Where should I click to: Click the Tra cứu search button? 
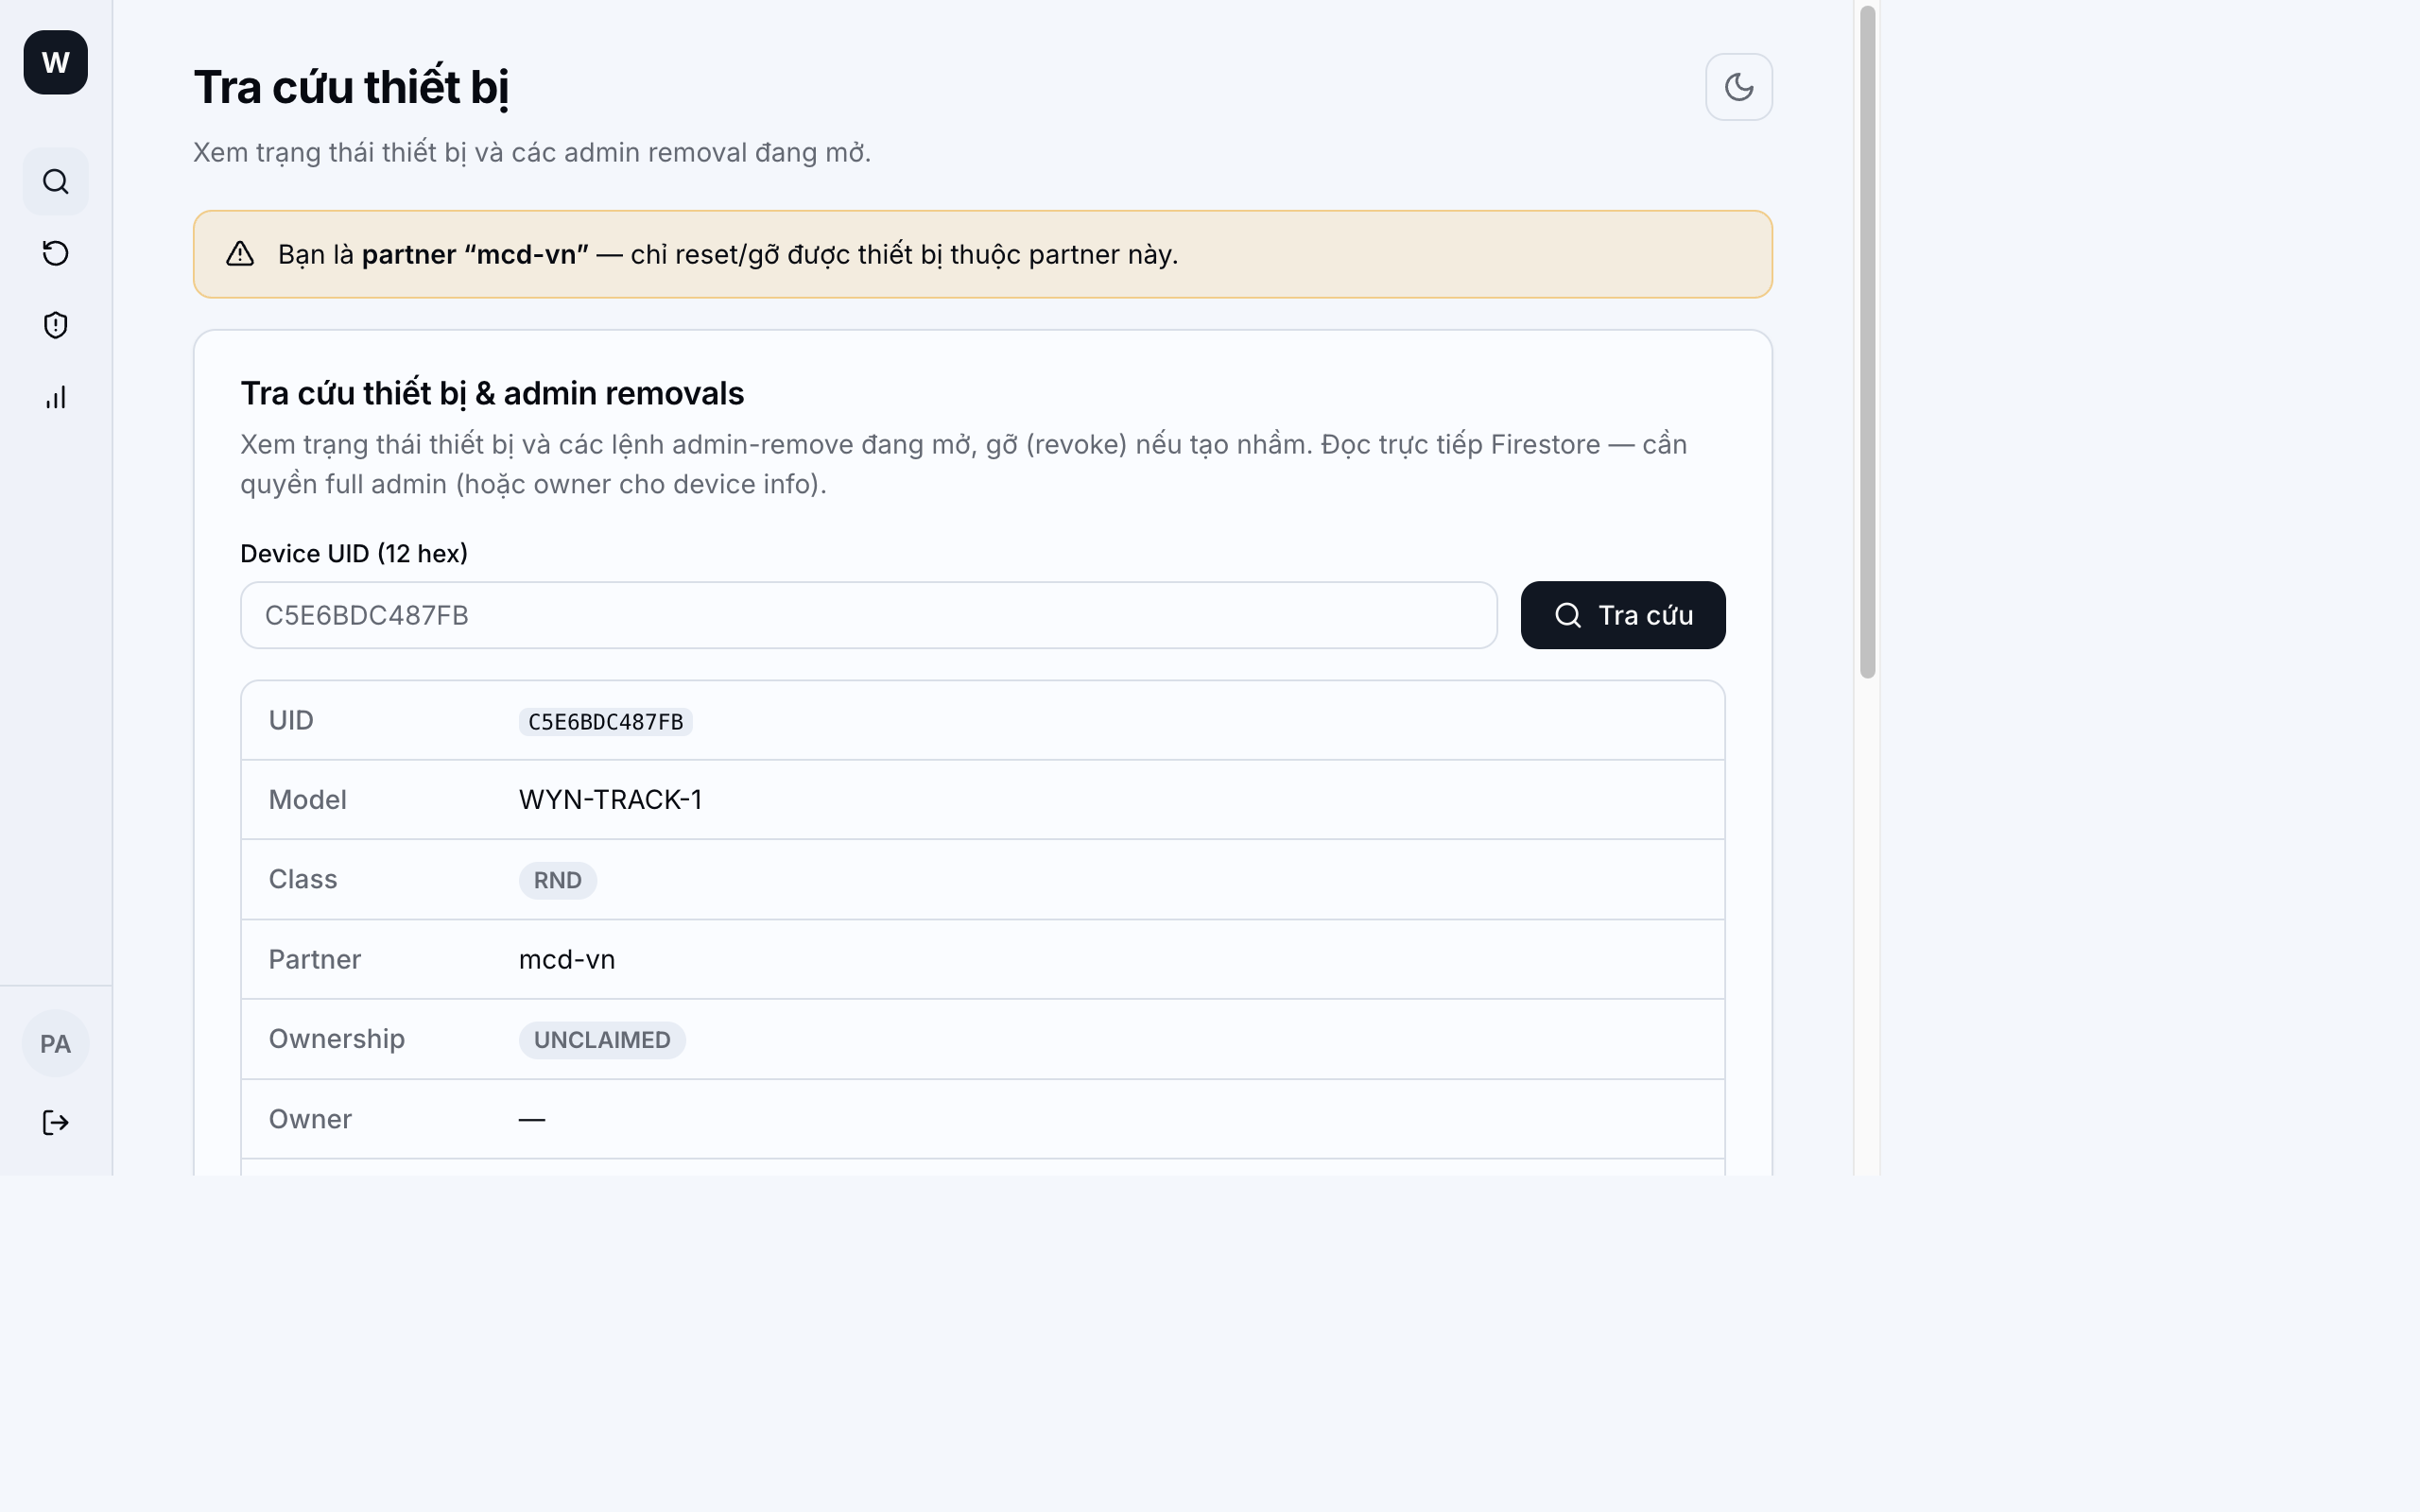click(x=1622, y=615)
